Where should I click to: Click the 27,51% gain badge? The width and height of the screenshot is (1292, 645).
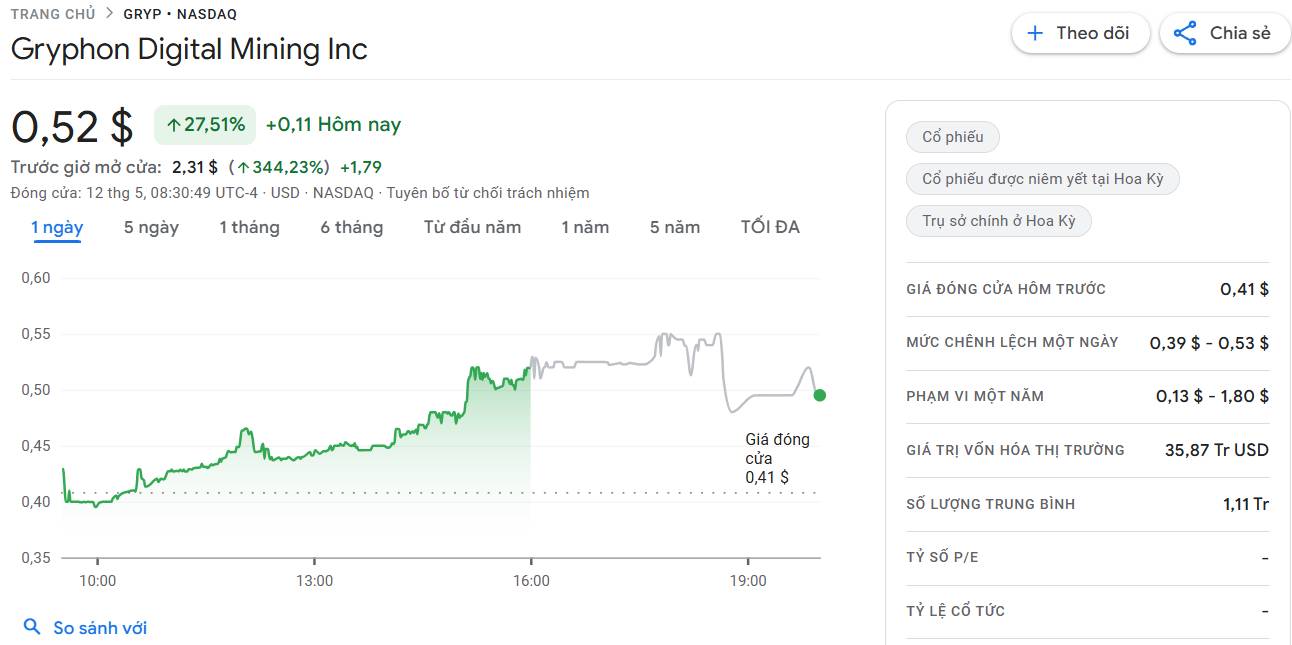[x=205, y=125]
